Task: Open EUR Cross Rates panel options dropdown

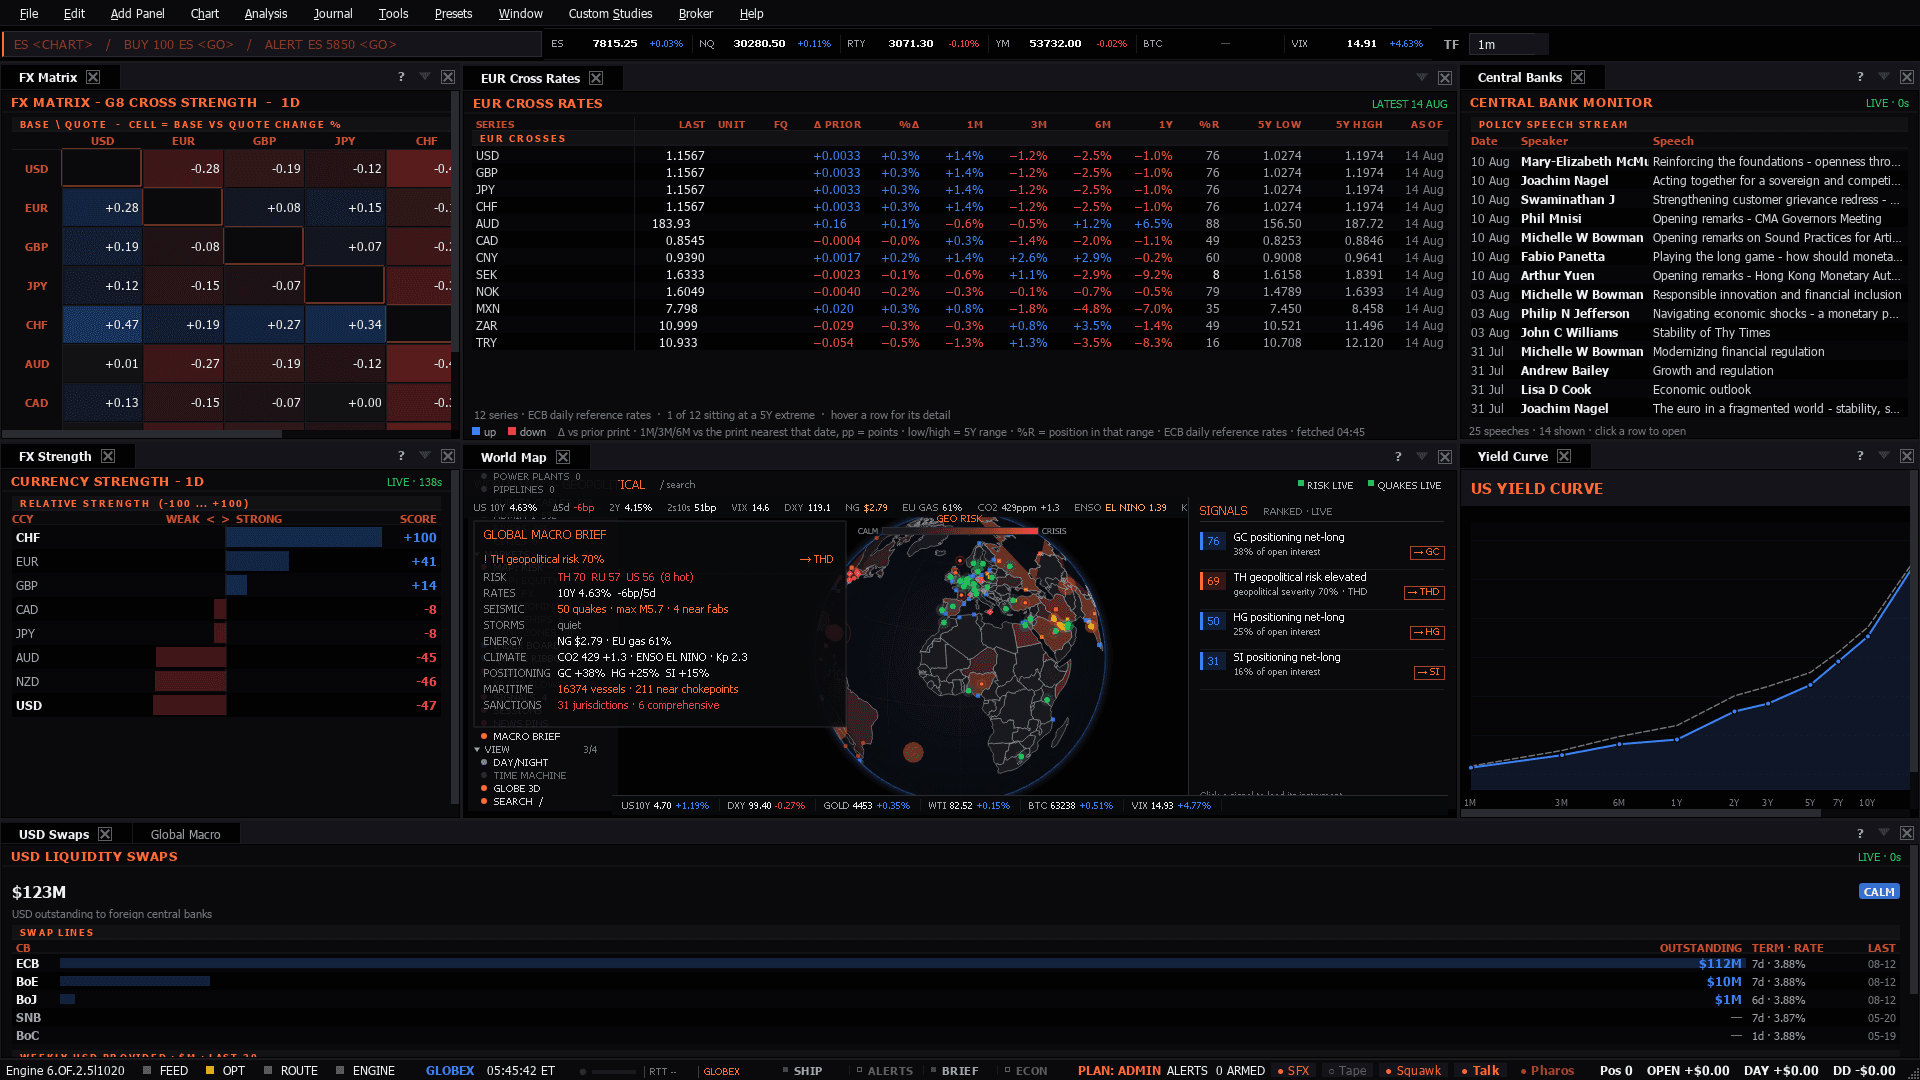Action: point(1422,77)
